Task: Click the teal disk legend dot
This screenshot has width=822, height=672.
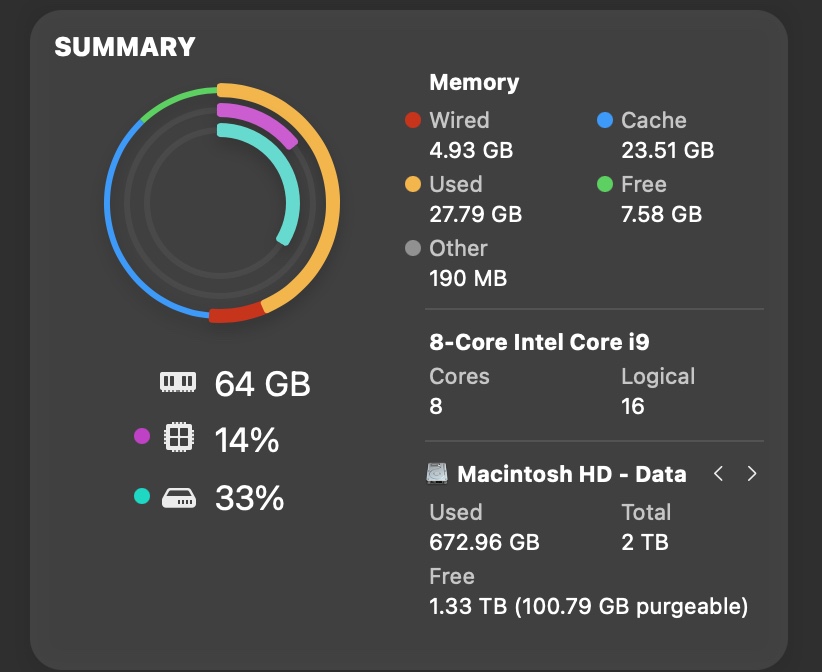Action: (141, 496)
